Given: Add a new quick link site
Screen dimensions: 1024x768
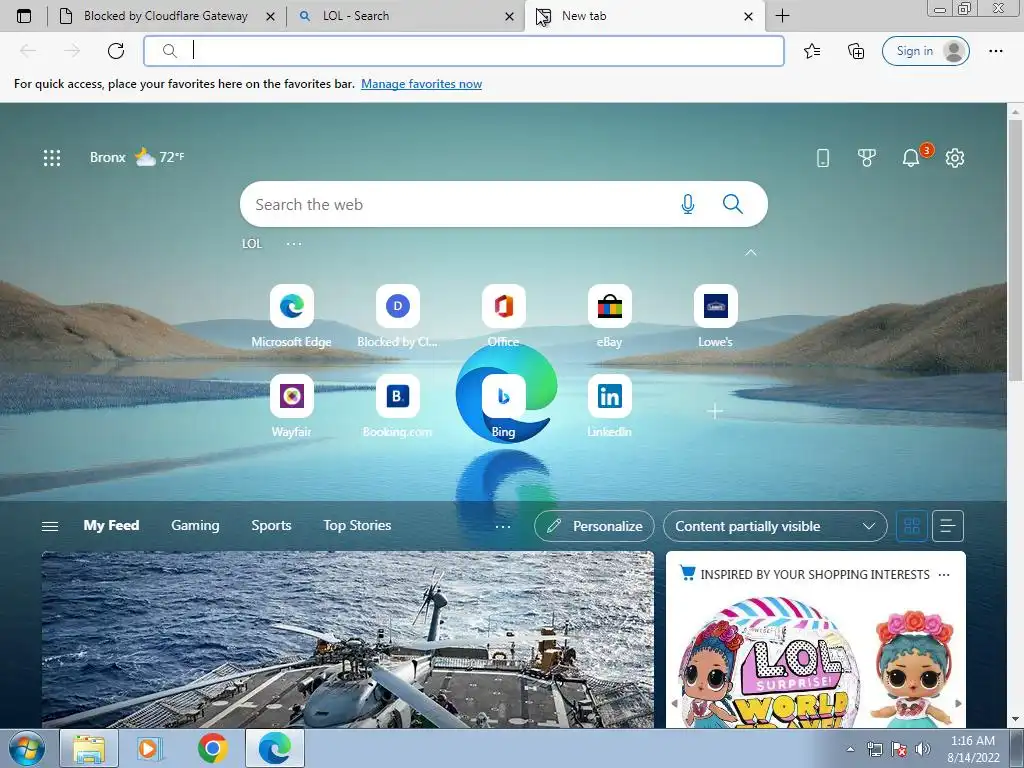Looking at the screenshot, I should click(715, 411).
